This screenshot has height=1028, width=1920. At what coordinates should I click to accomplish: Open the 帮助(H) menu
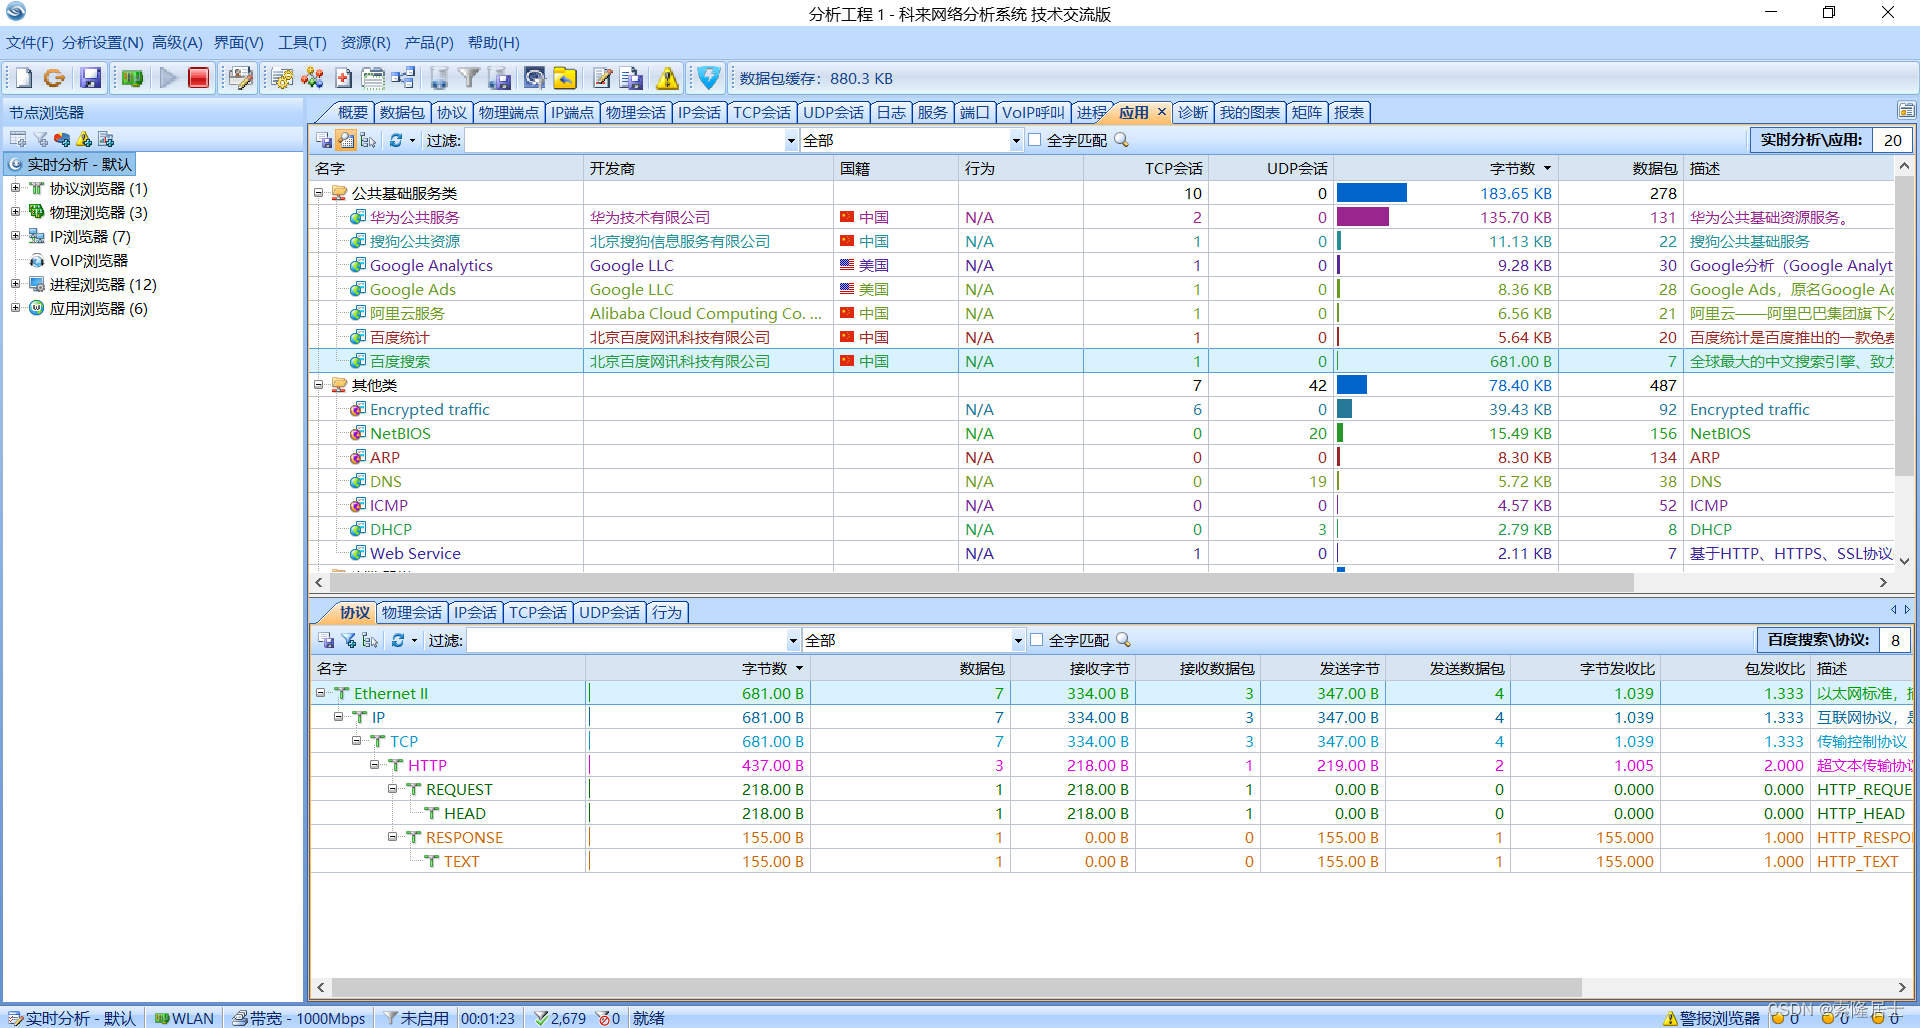tap(494, 43)
